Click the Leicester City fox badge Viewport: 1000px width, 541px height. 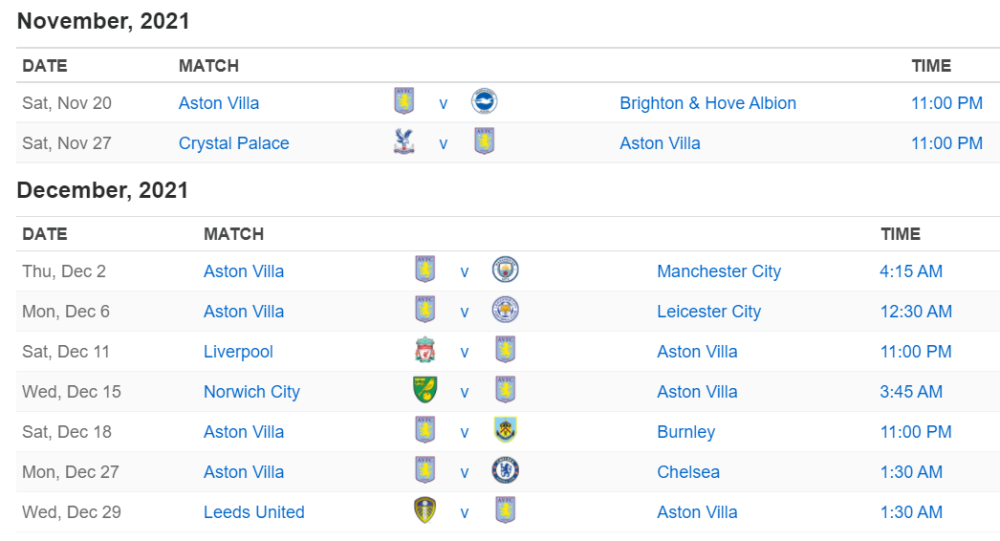[505, 310]
